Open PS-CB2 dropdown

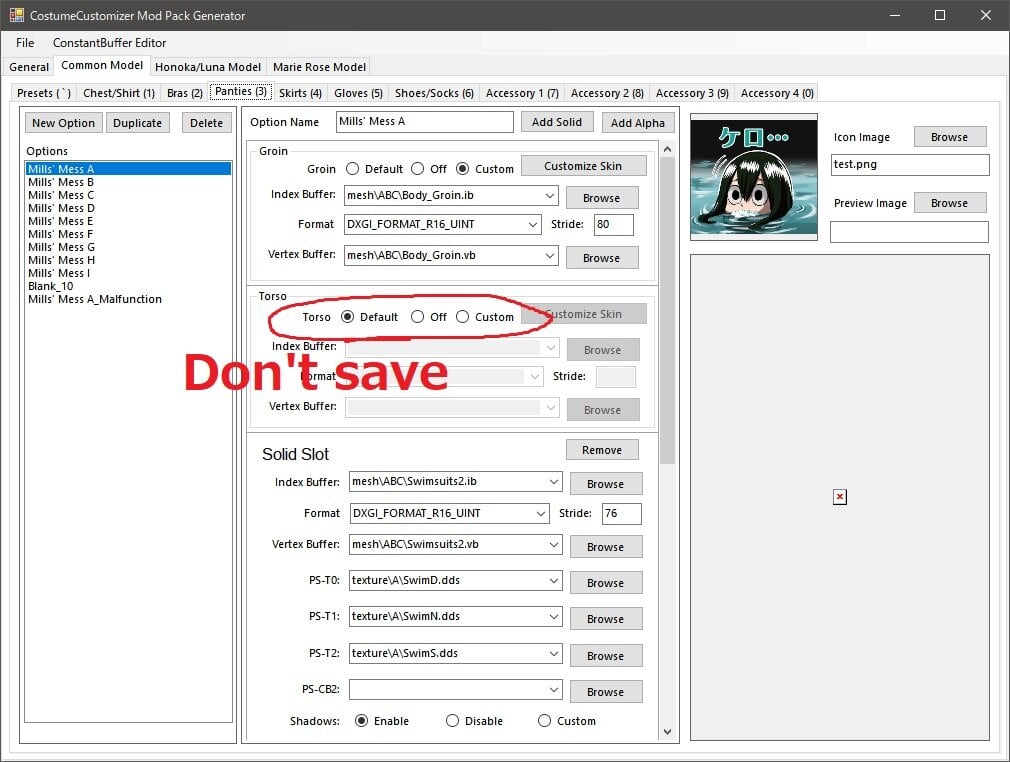click(554, 689)
